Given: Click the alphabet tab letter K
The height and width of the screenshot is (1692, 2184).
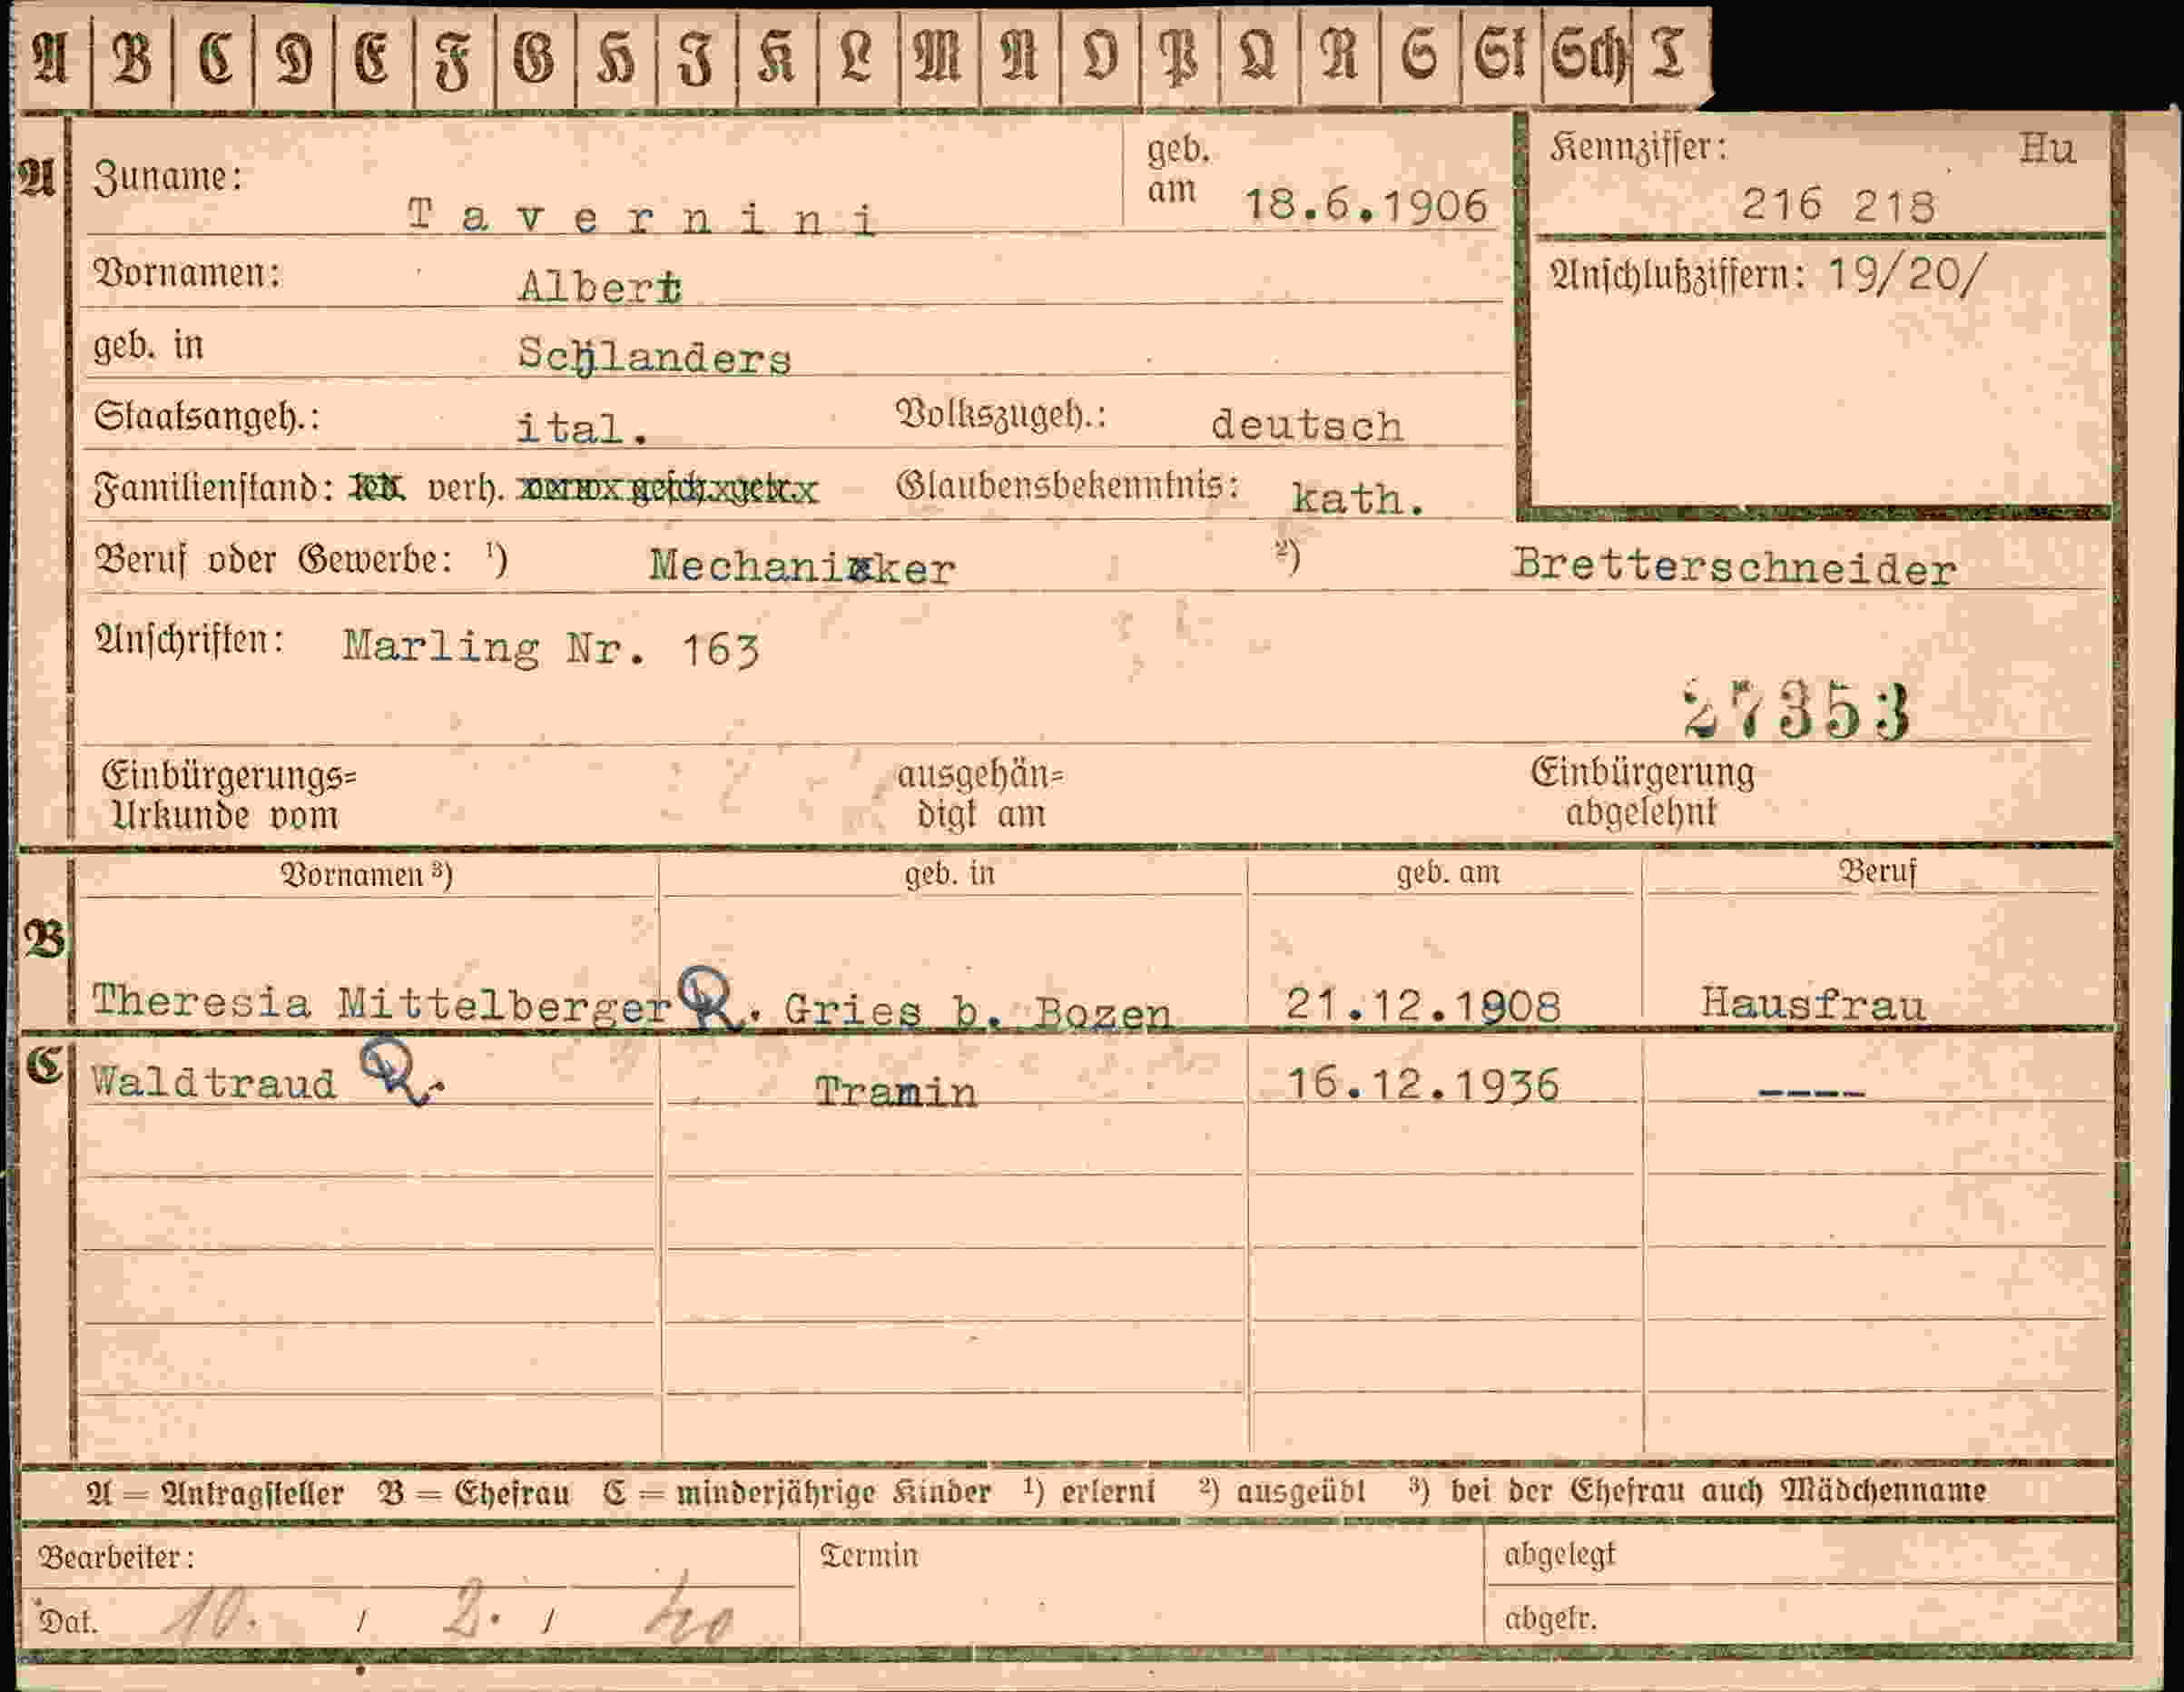Looking at the screenshot, I should pyautogui.click(x=777, y=58).
